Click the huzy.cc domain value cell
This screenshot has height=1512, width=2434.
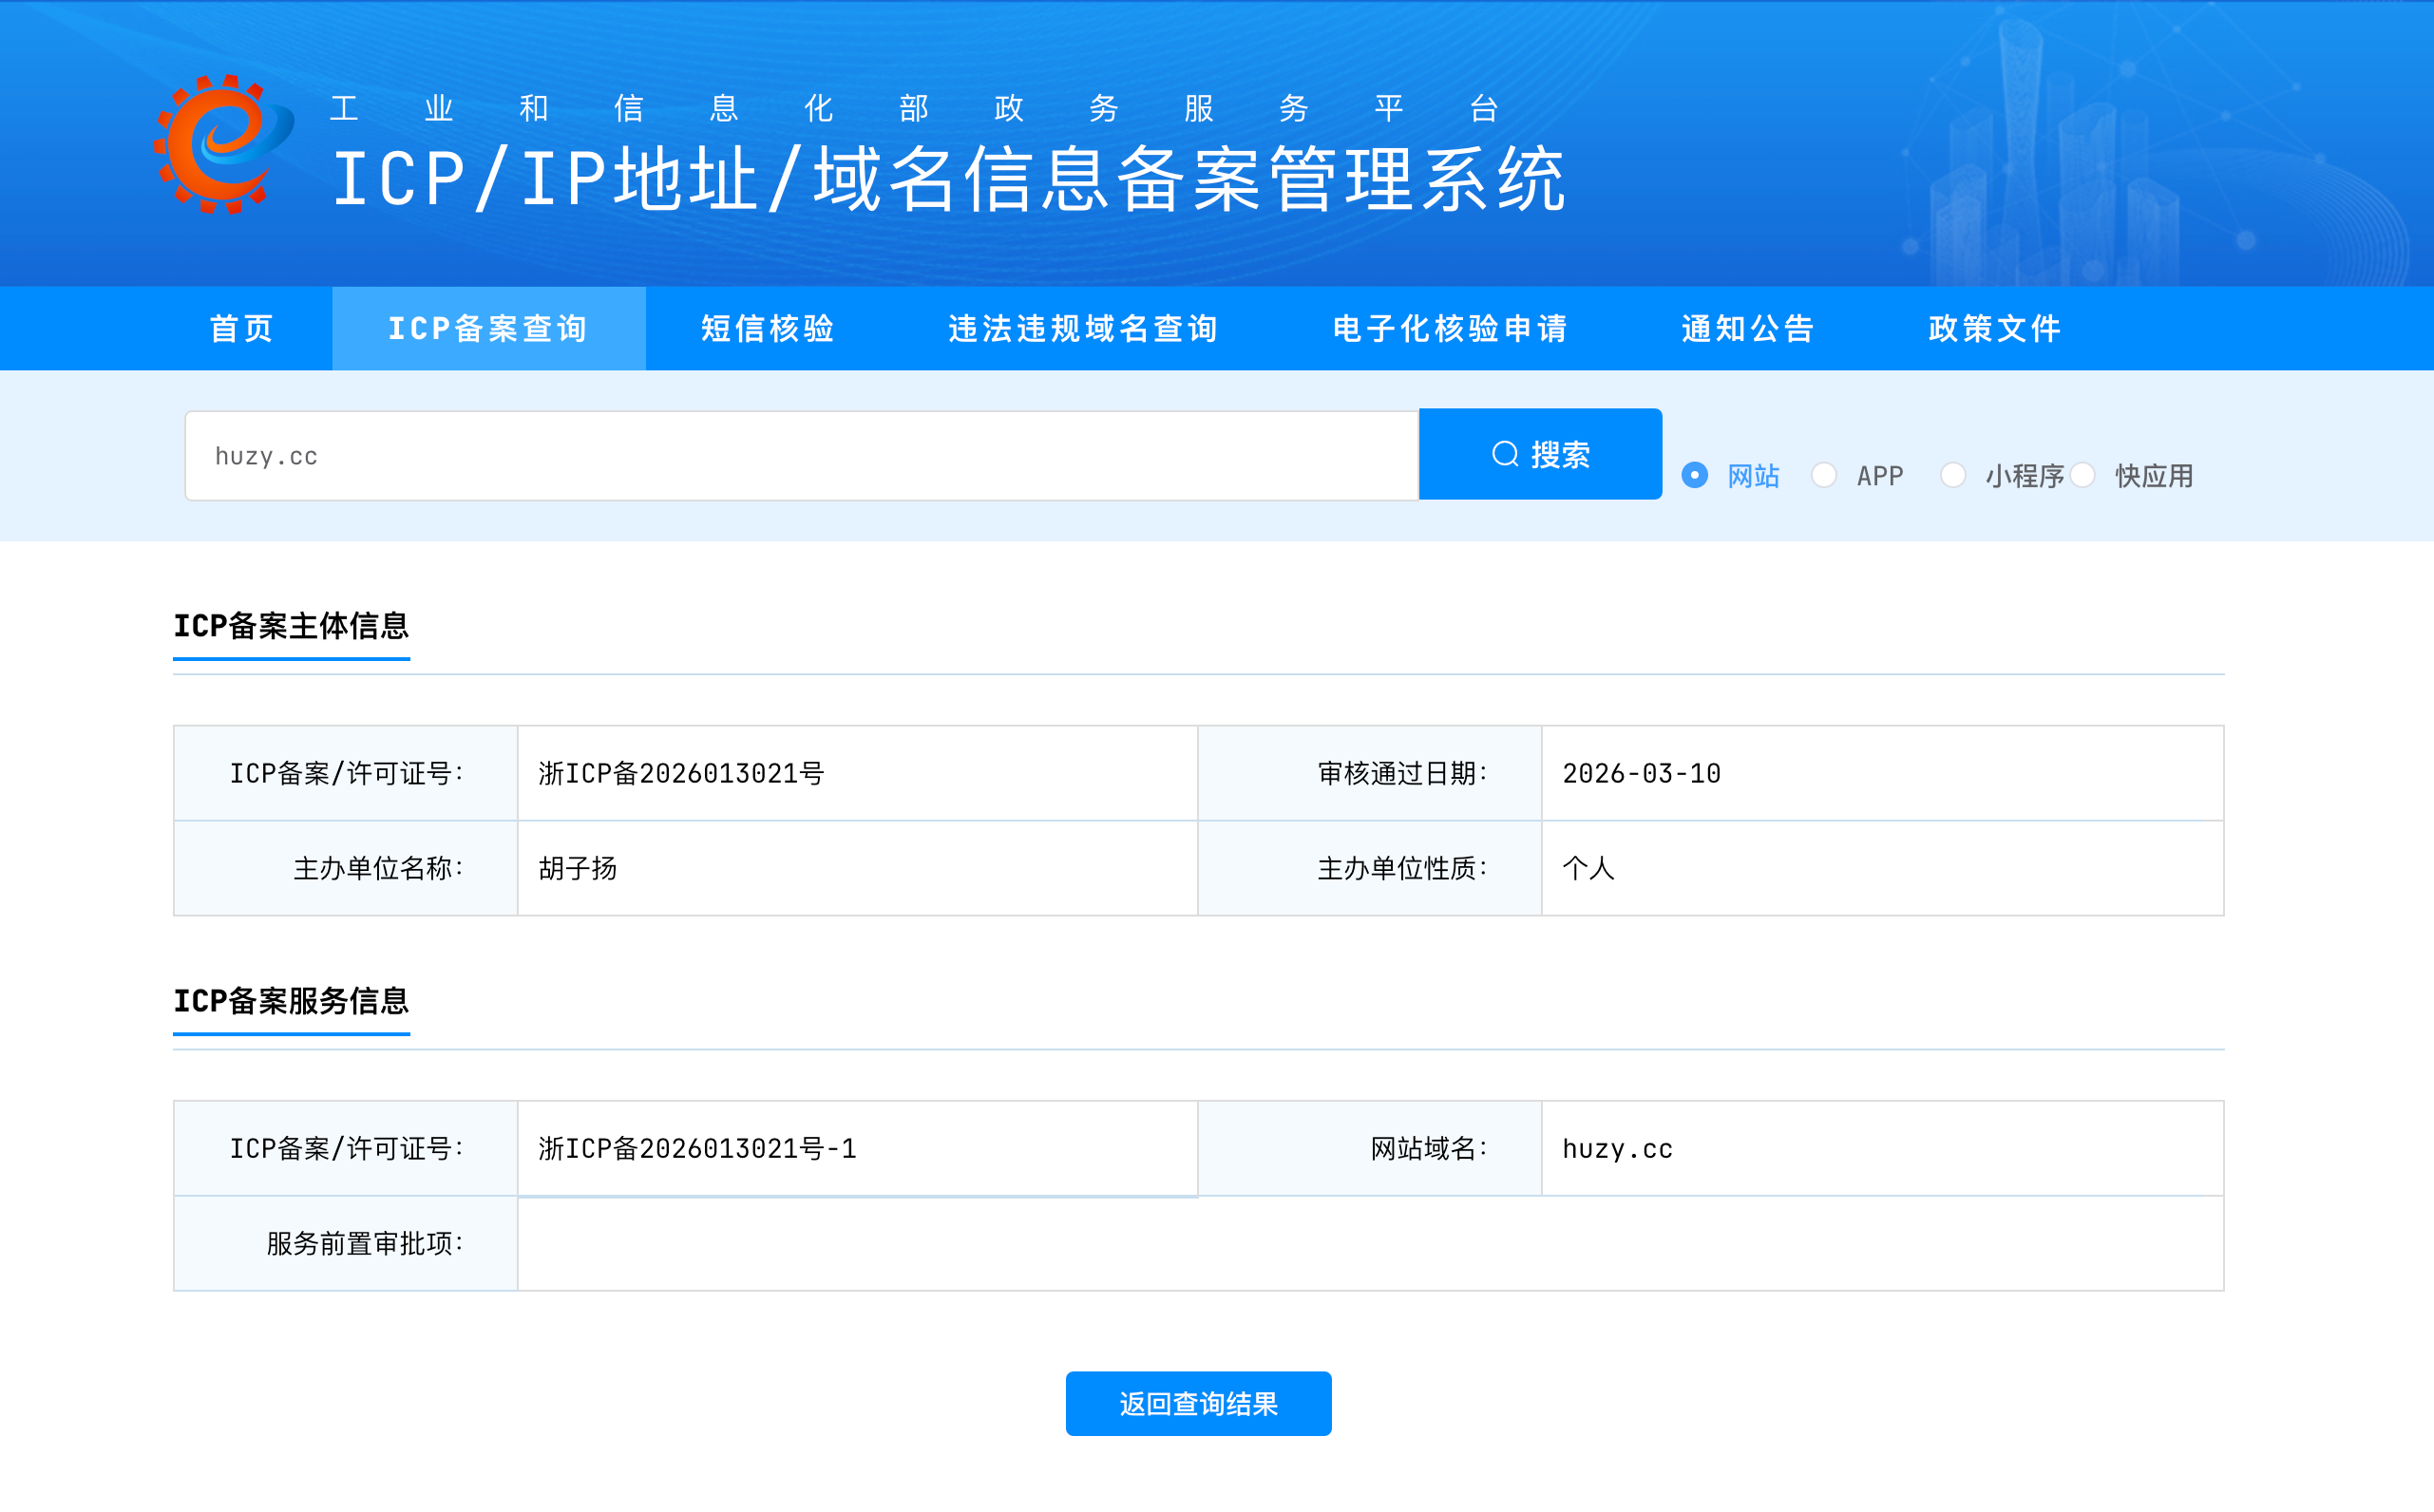[x=1617, y=1149]
